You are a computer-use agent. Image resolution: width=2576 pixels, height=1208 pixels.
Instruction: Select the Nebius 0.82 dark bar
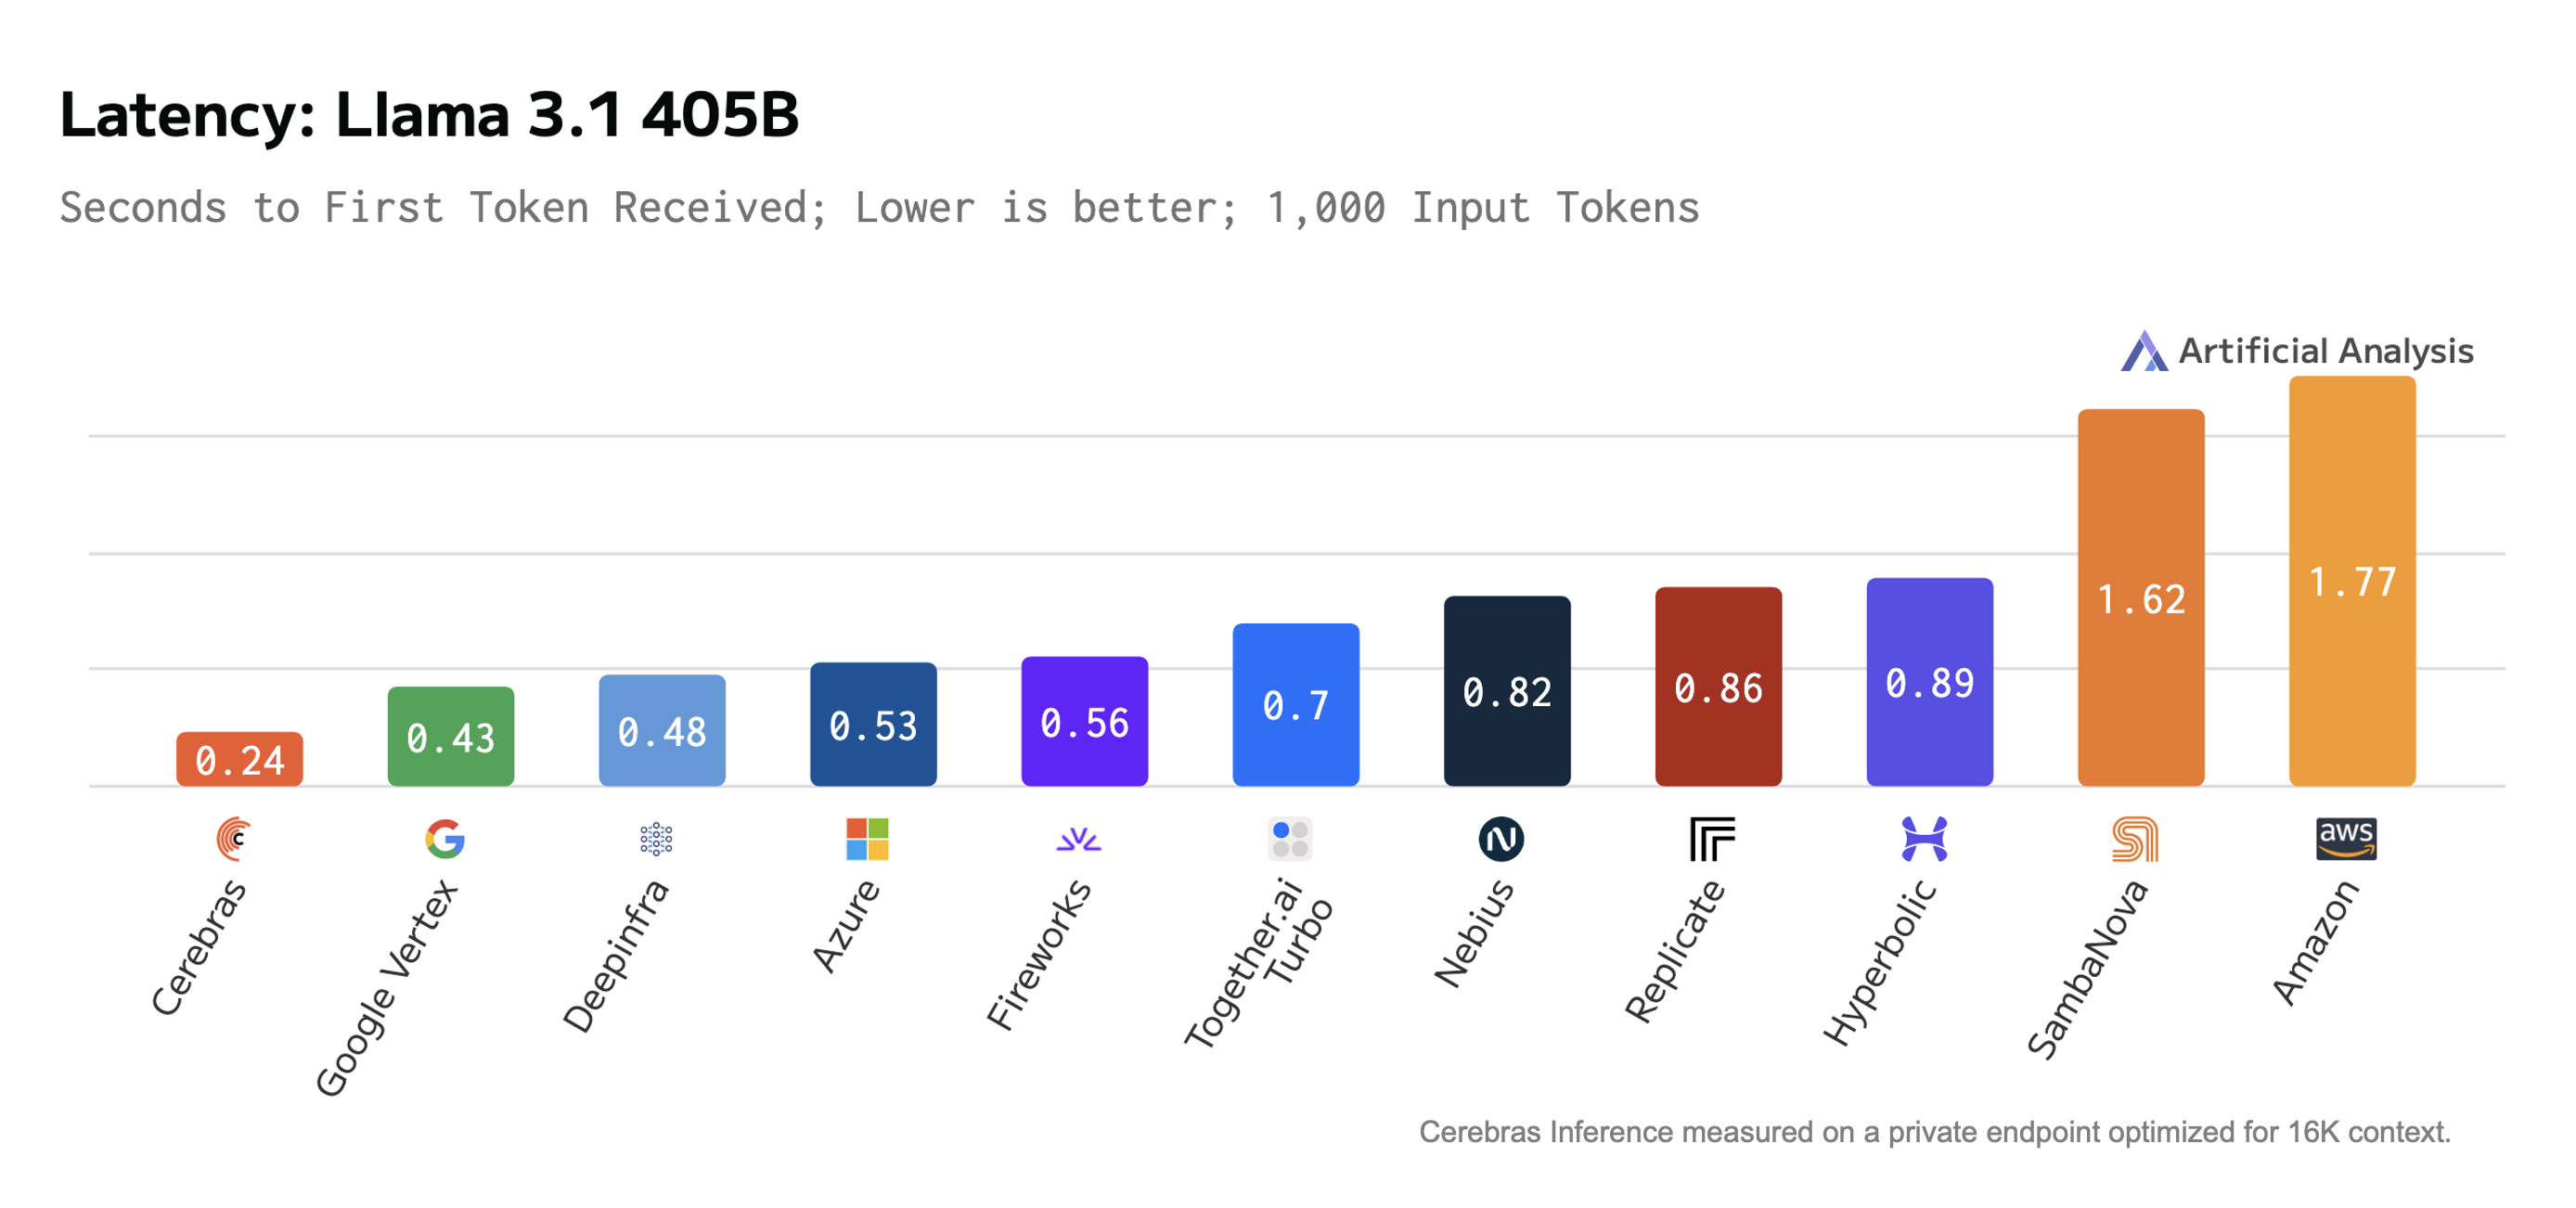[1507, 690]
